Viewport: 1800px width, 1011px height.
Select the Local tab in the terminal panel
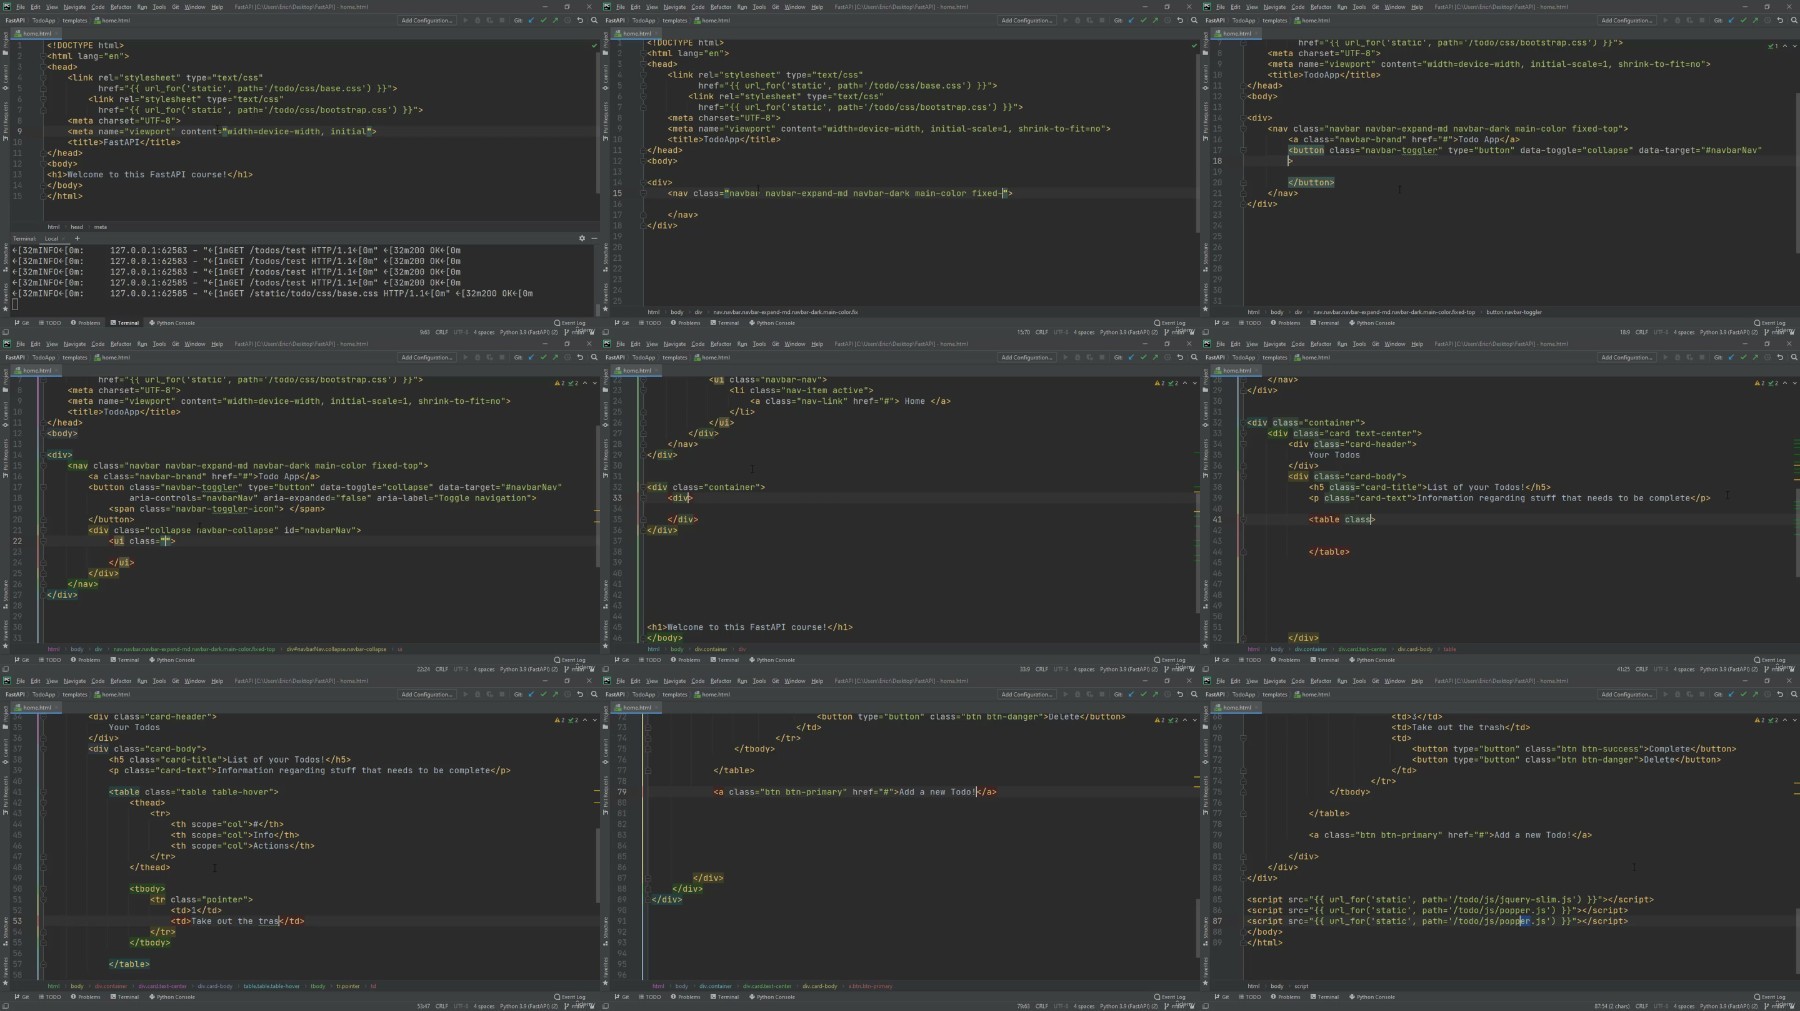click(51, 238)
